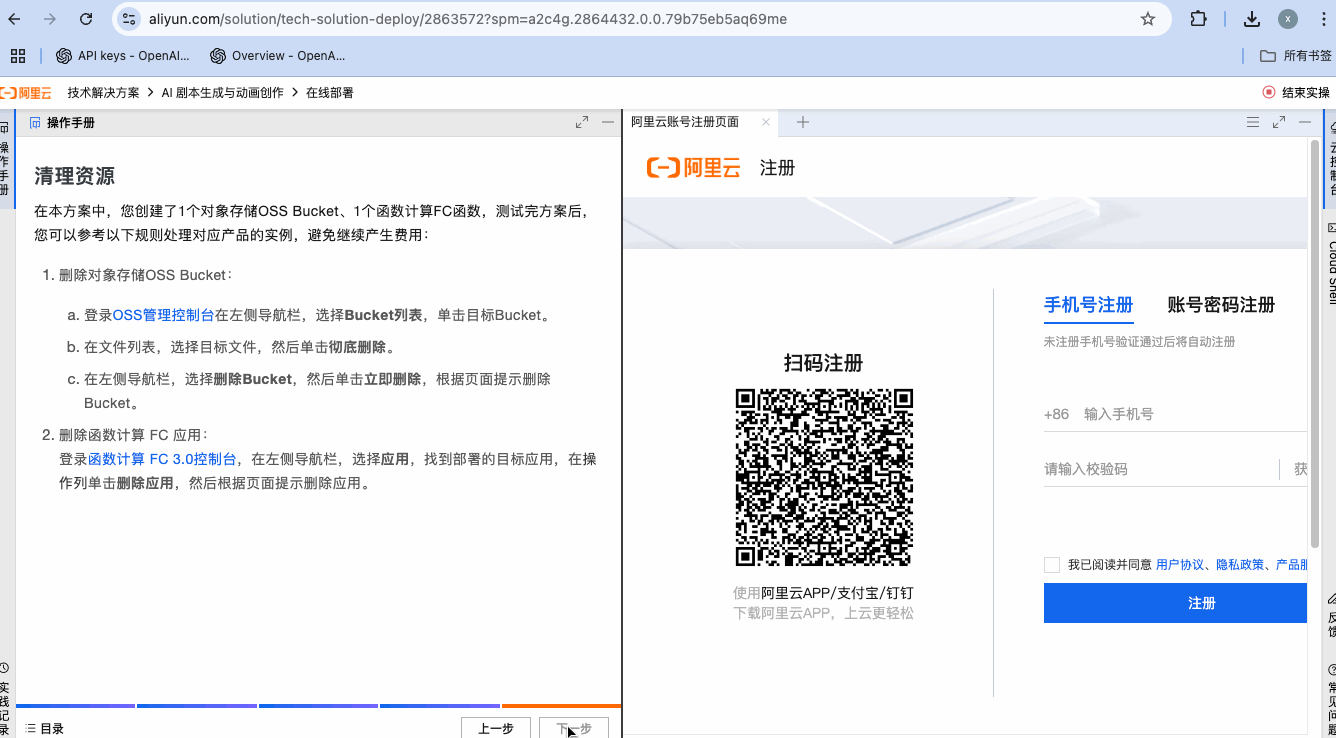Click the orange final-step progress segment
1336x738 pixels.
[561, 706]
